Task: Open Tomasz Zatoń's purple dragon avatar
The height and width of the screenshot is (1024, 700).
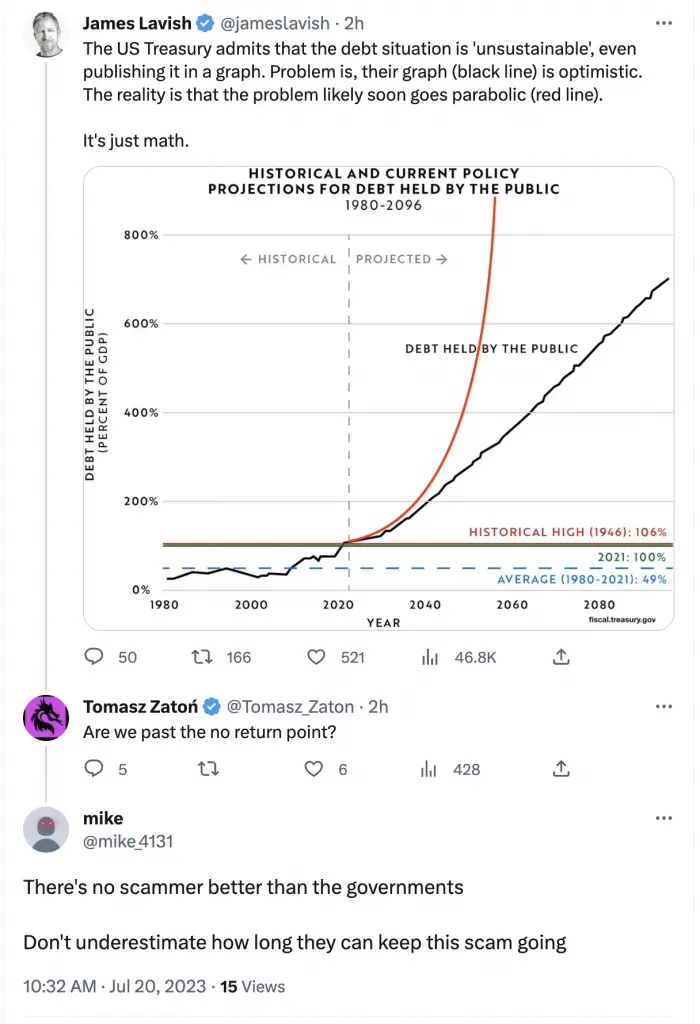Action: pyautogui.click(x=46, y=718)
